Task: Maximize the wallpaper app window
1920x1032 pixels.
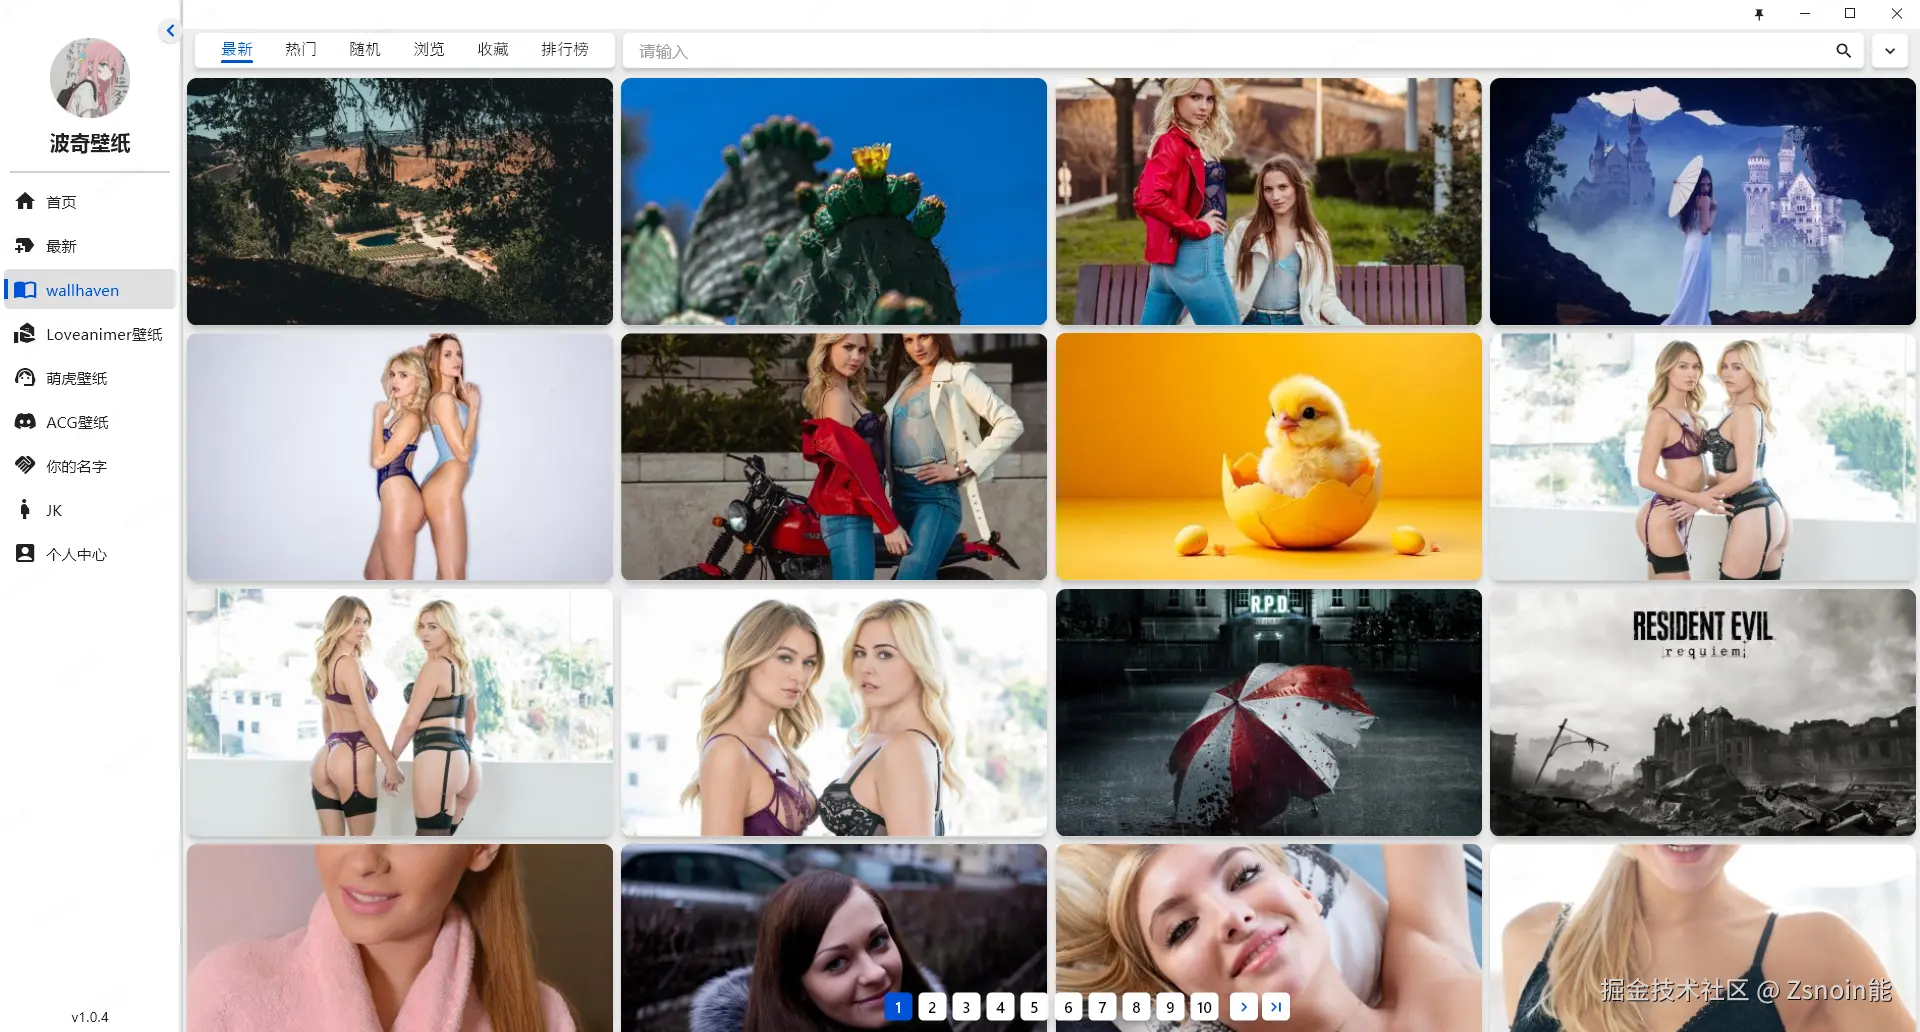Action: (x=1850, y=14)
